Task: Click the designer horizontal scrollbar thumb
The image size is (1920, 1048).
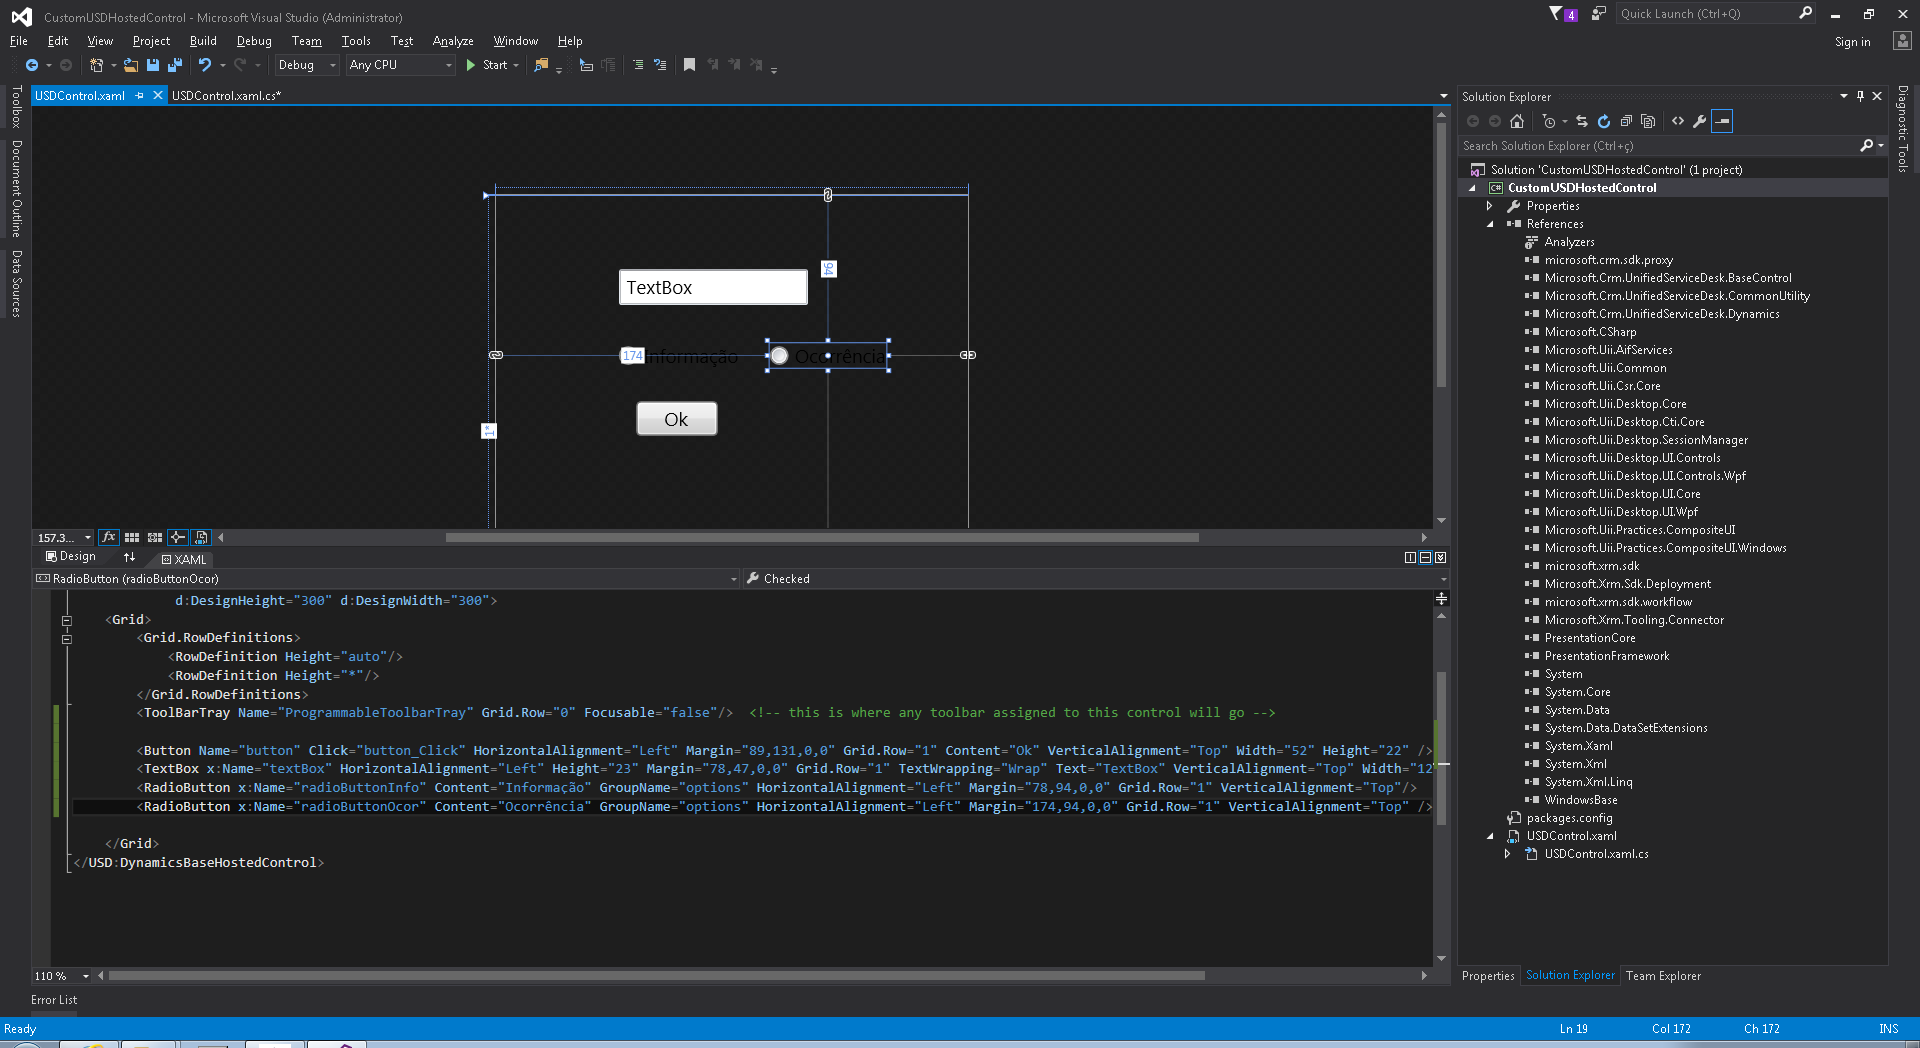Action: click(821, 537)
